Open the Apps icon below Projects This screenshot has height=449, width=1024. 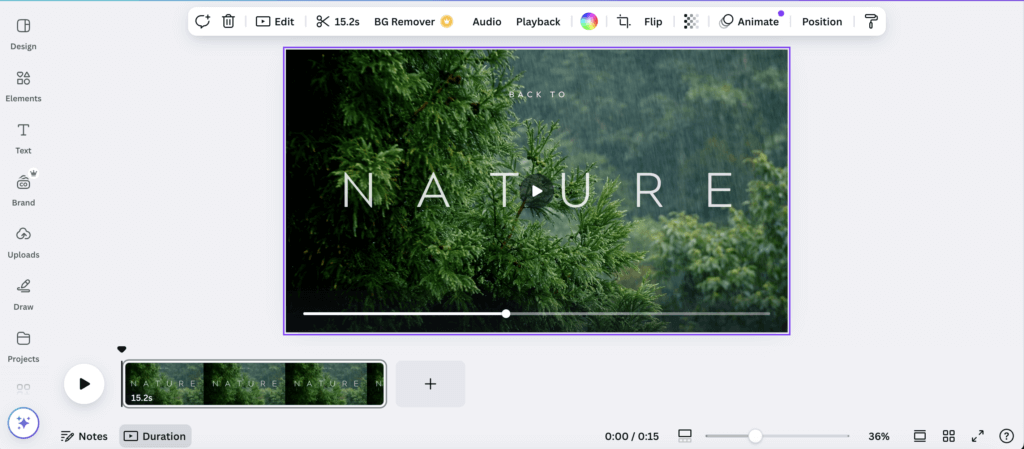coord(24,388)
